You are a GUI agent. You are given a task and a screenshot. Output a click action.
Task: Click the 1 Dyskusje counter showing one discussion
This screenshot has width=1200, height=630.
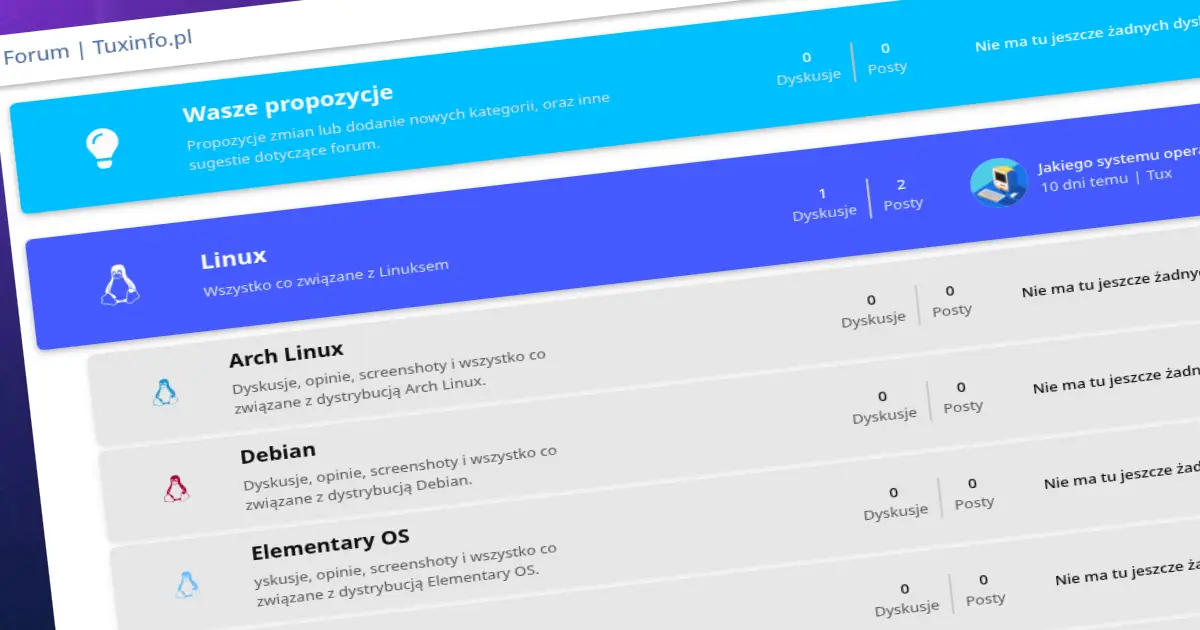coord(824,203)
